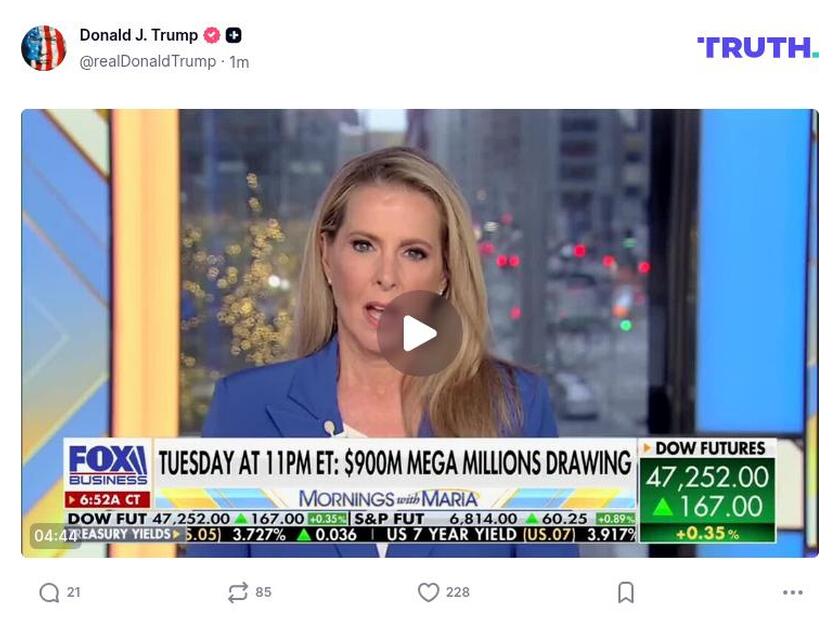Click the Mega Millions headline banner in the video
This screenshot has width=840, height=632.
[395, 463]
